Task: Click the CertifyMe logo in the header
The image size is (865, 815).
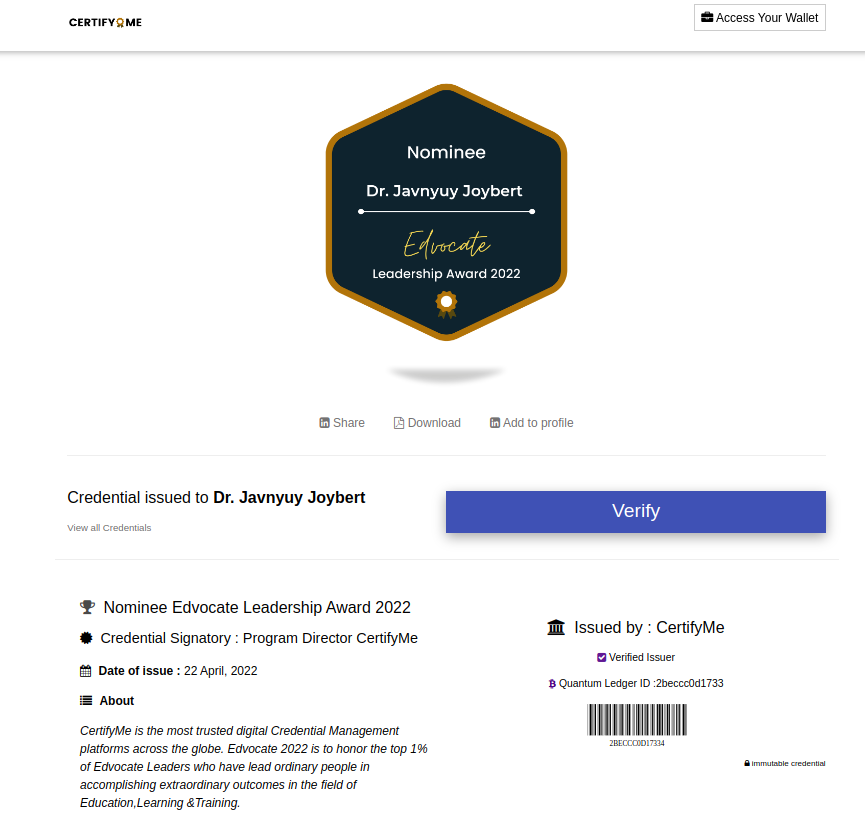Action: click(104, 21)
